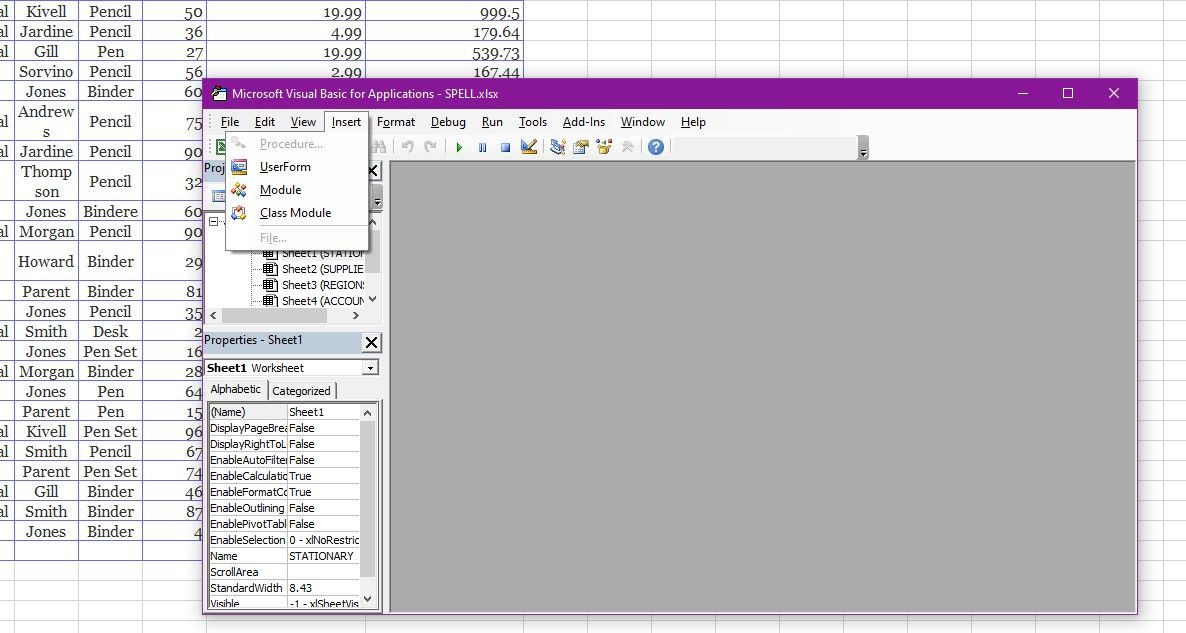Select Sheet2 (SUPPLIE...) in project tree

click(x=322, y=269)
